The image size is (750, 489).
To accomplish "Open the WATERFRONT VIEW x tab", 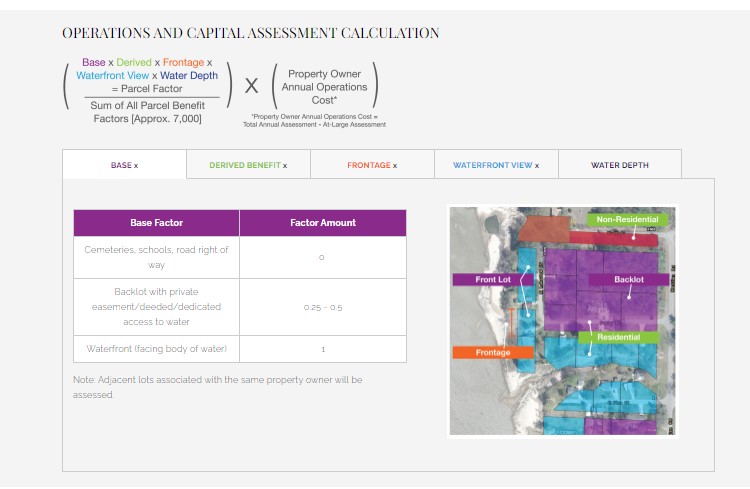I will pos(495,165).
